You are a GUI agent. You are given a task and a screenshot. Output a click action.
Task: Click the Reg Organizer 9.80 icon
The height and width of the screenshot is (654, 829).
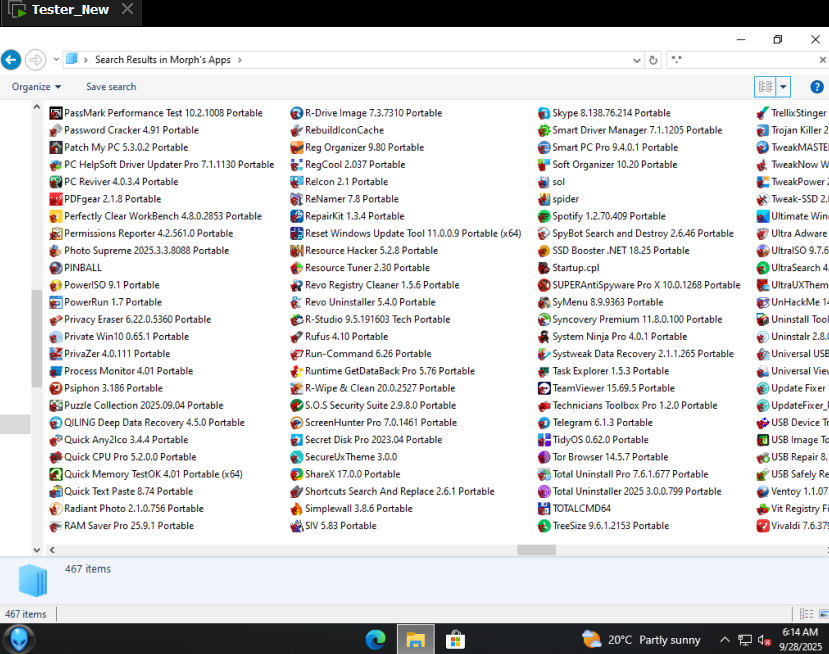tap(297, 148)
